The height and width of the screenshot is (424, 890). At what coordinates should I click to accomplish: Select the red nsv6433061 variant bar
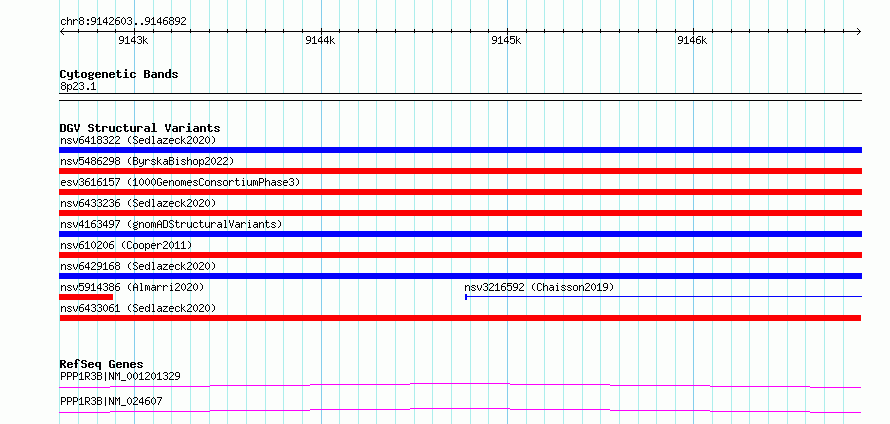(x=460, y=318)
